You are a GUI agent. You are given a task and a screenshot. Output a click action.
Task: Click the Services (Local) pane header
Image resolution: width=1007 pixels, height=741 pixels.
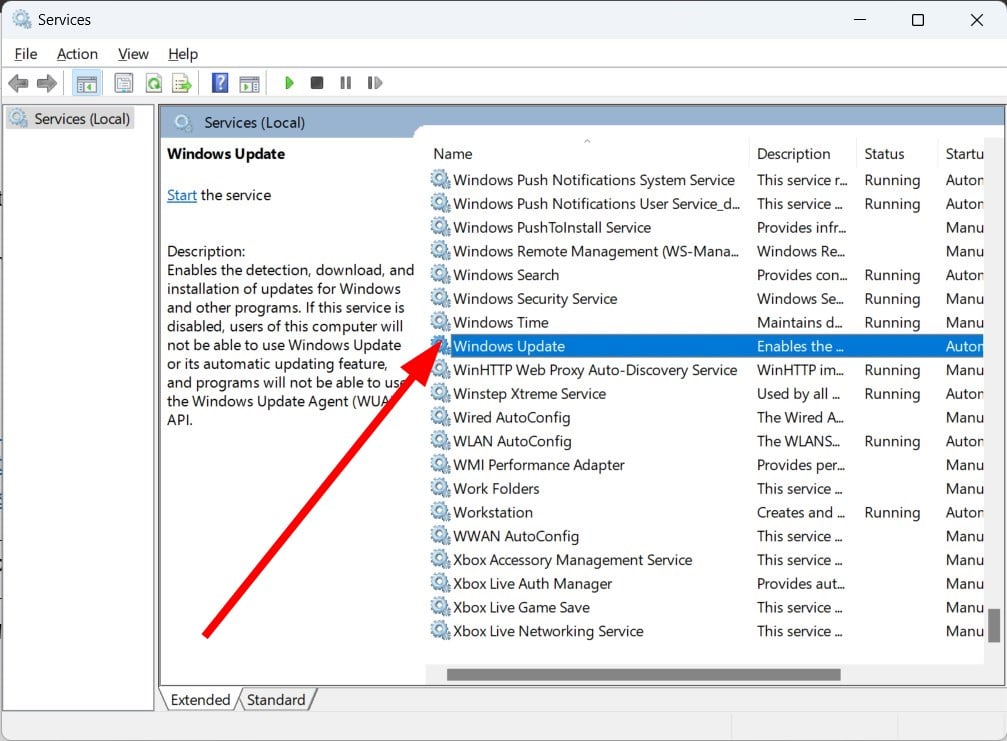(x=254, y=123)
